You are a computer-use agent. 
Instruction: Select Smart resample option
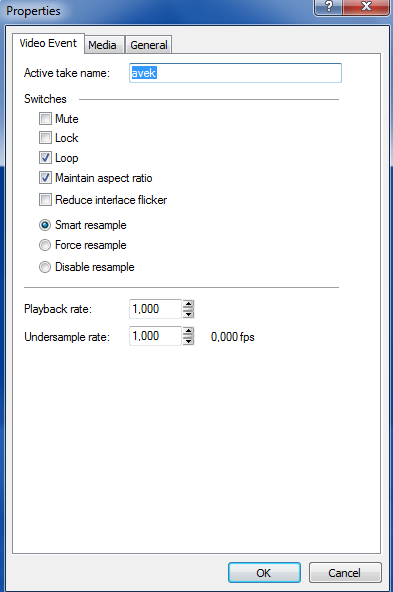[45, 225]
